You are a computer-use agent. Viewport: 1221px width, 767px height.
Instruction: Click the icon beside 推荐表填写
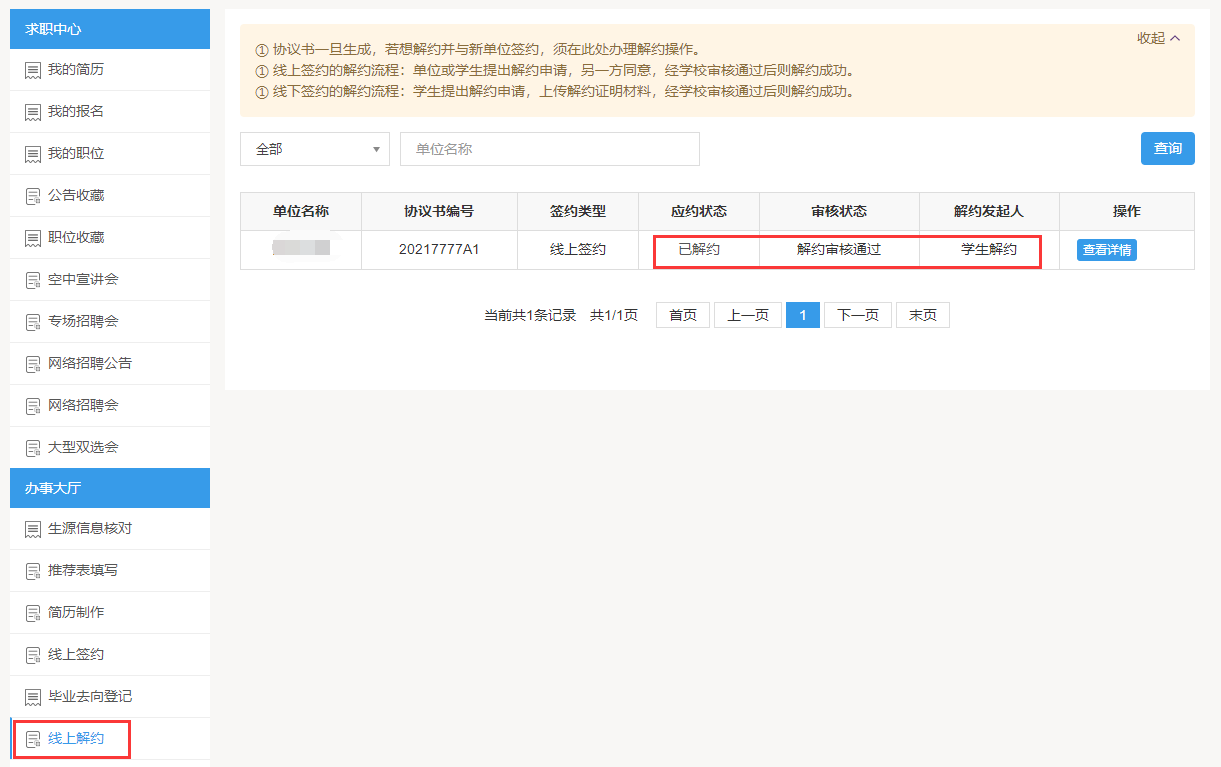33,571
